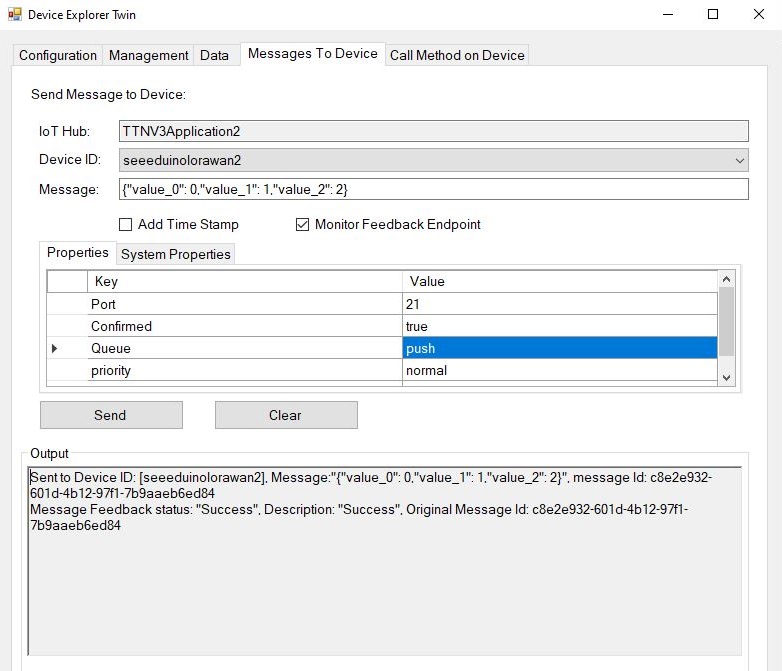Uncheck Monitor Feedback Endpoint checkbox
This screenshot has height=671, width=782.
(303, 225)
